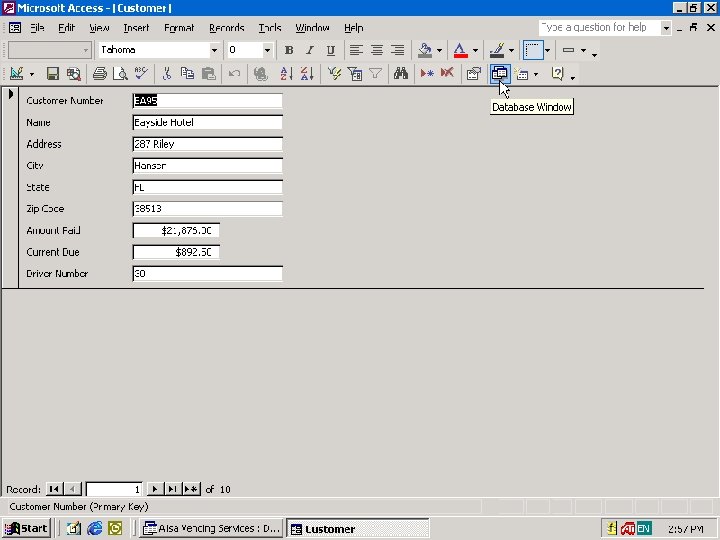Image resolution: width=720 pixels, height=540 pixels.
Task: Open the Records menu
Action: tap(226, 28)
